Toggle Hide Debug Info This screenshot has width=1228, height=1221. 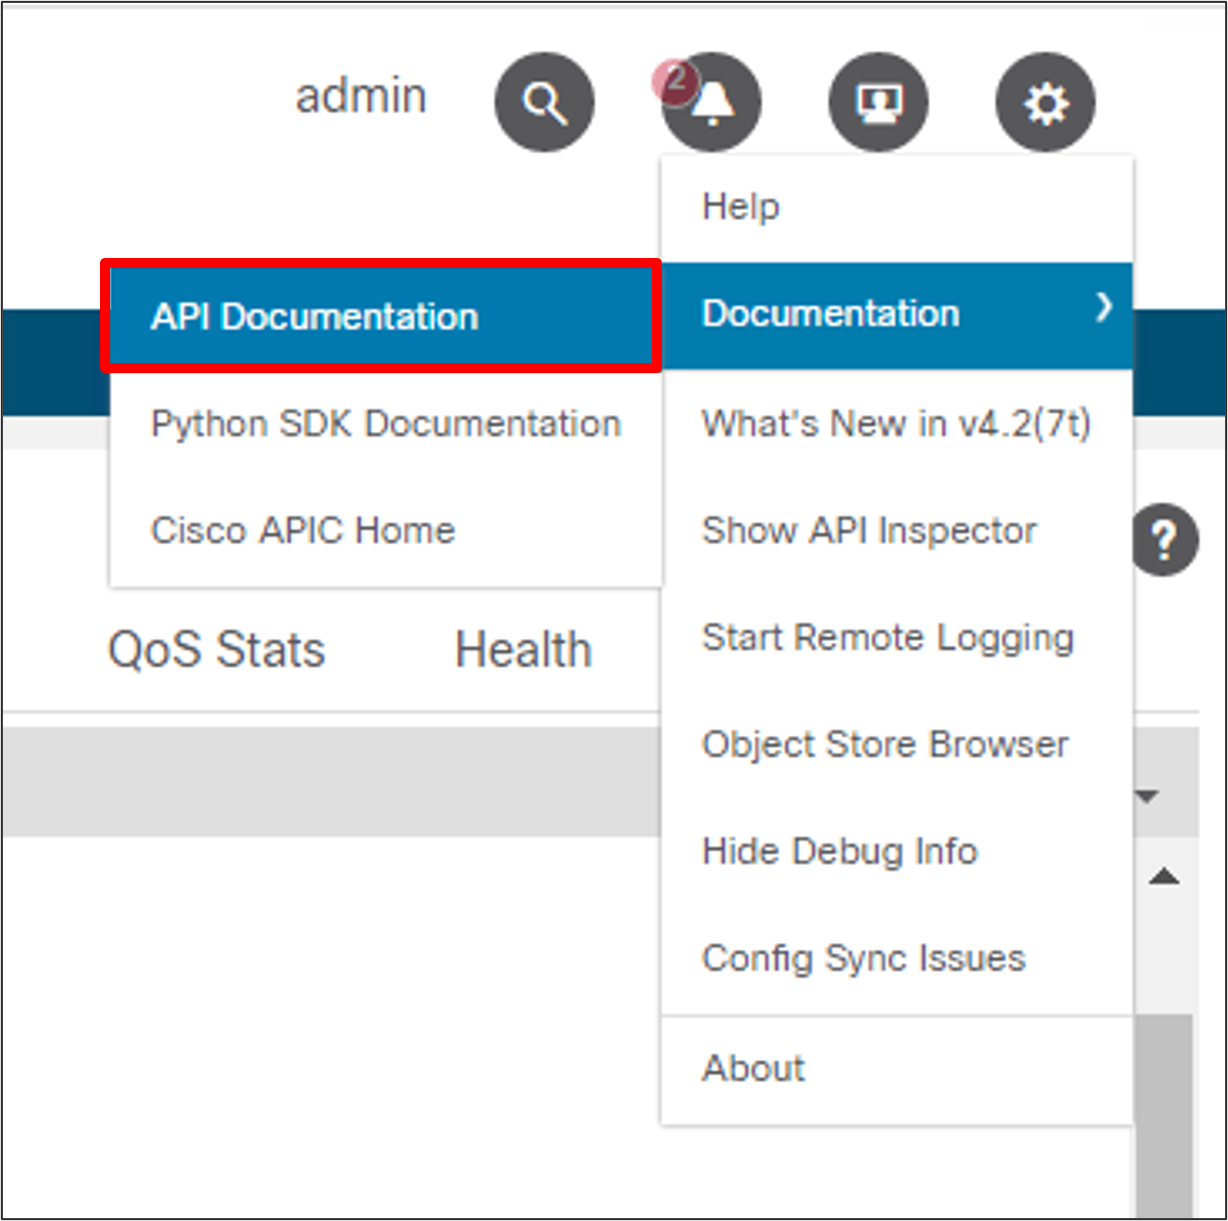coord(839,852)
